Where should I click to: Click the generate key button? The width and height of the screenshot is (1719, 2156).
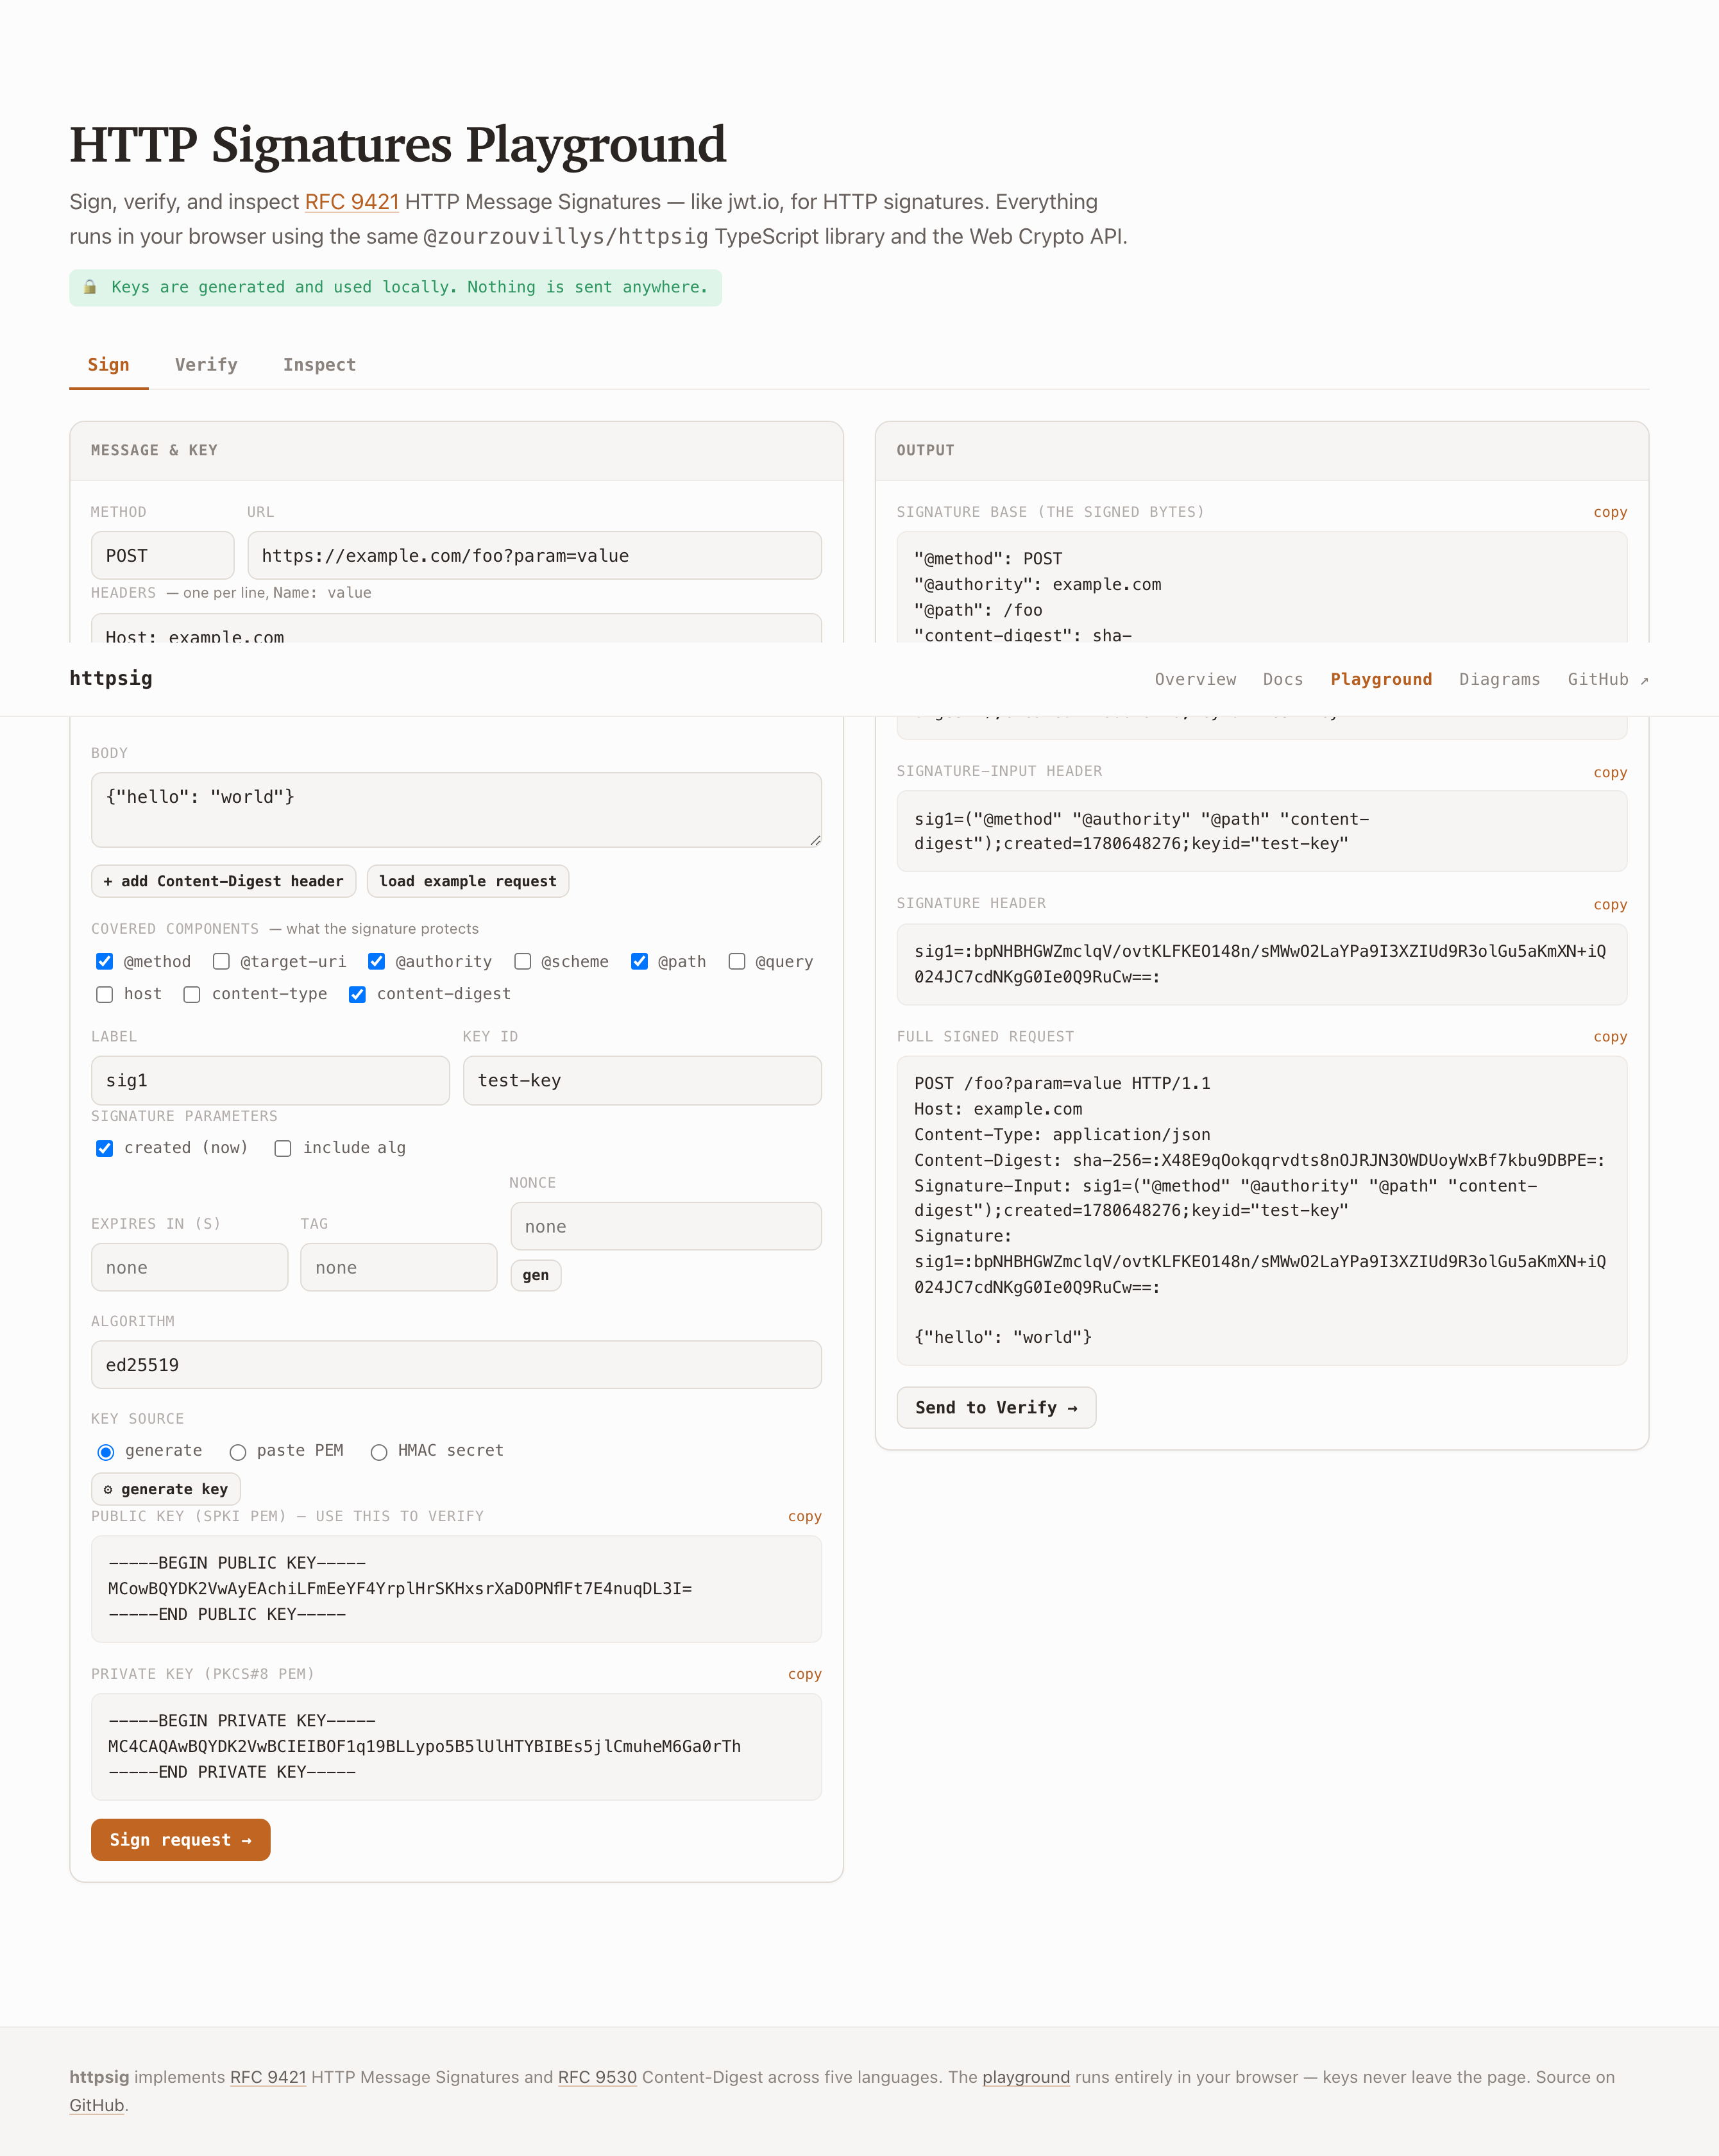(166, 1489)
